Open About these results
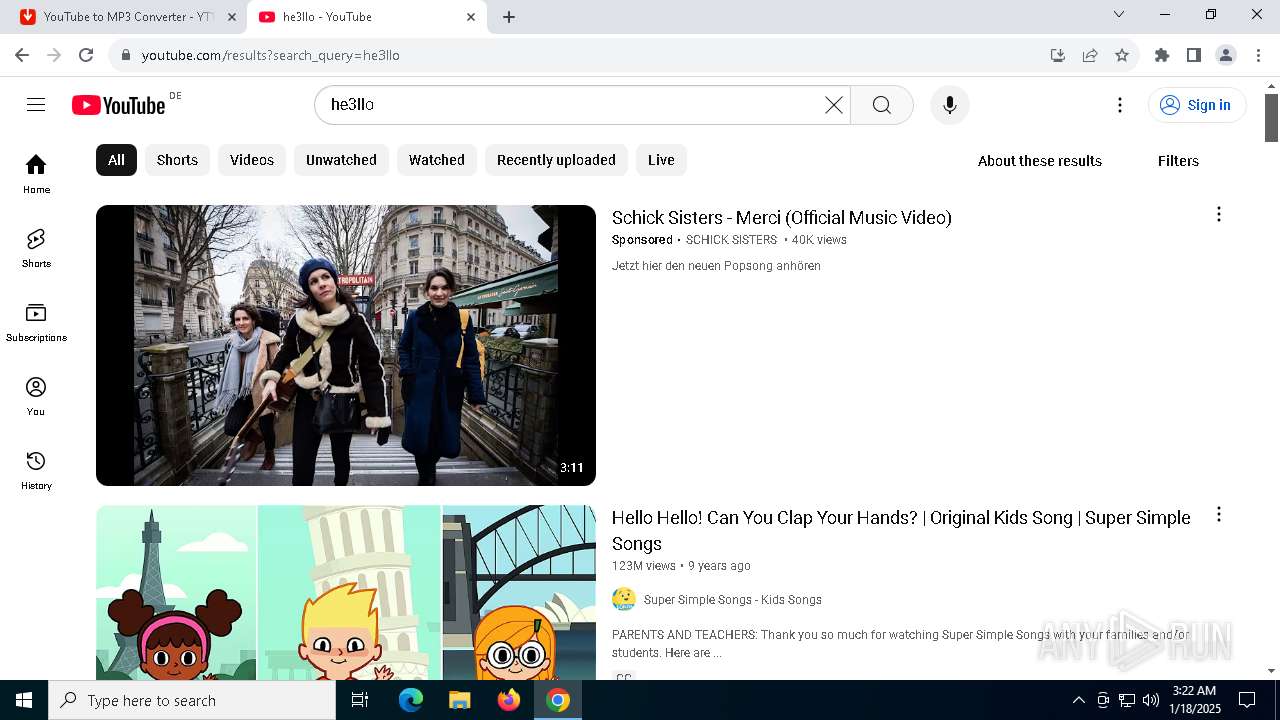 pos(1040,161)
